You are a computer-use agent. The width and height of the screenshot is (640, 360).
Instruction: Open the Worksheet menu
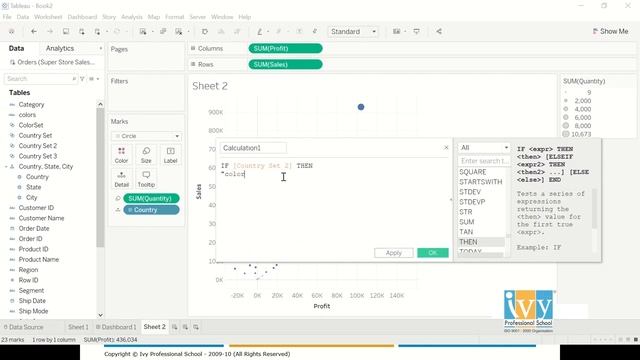click(48, 17)
